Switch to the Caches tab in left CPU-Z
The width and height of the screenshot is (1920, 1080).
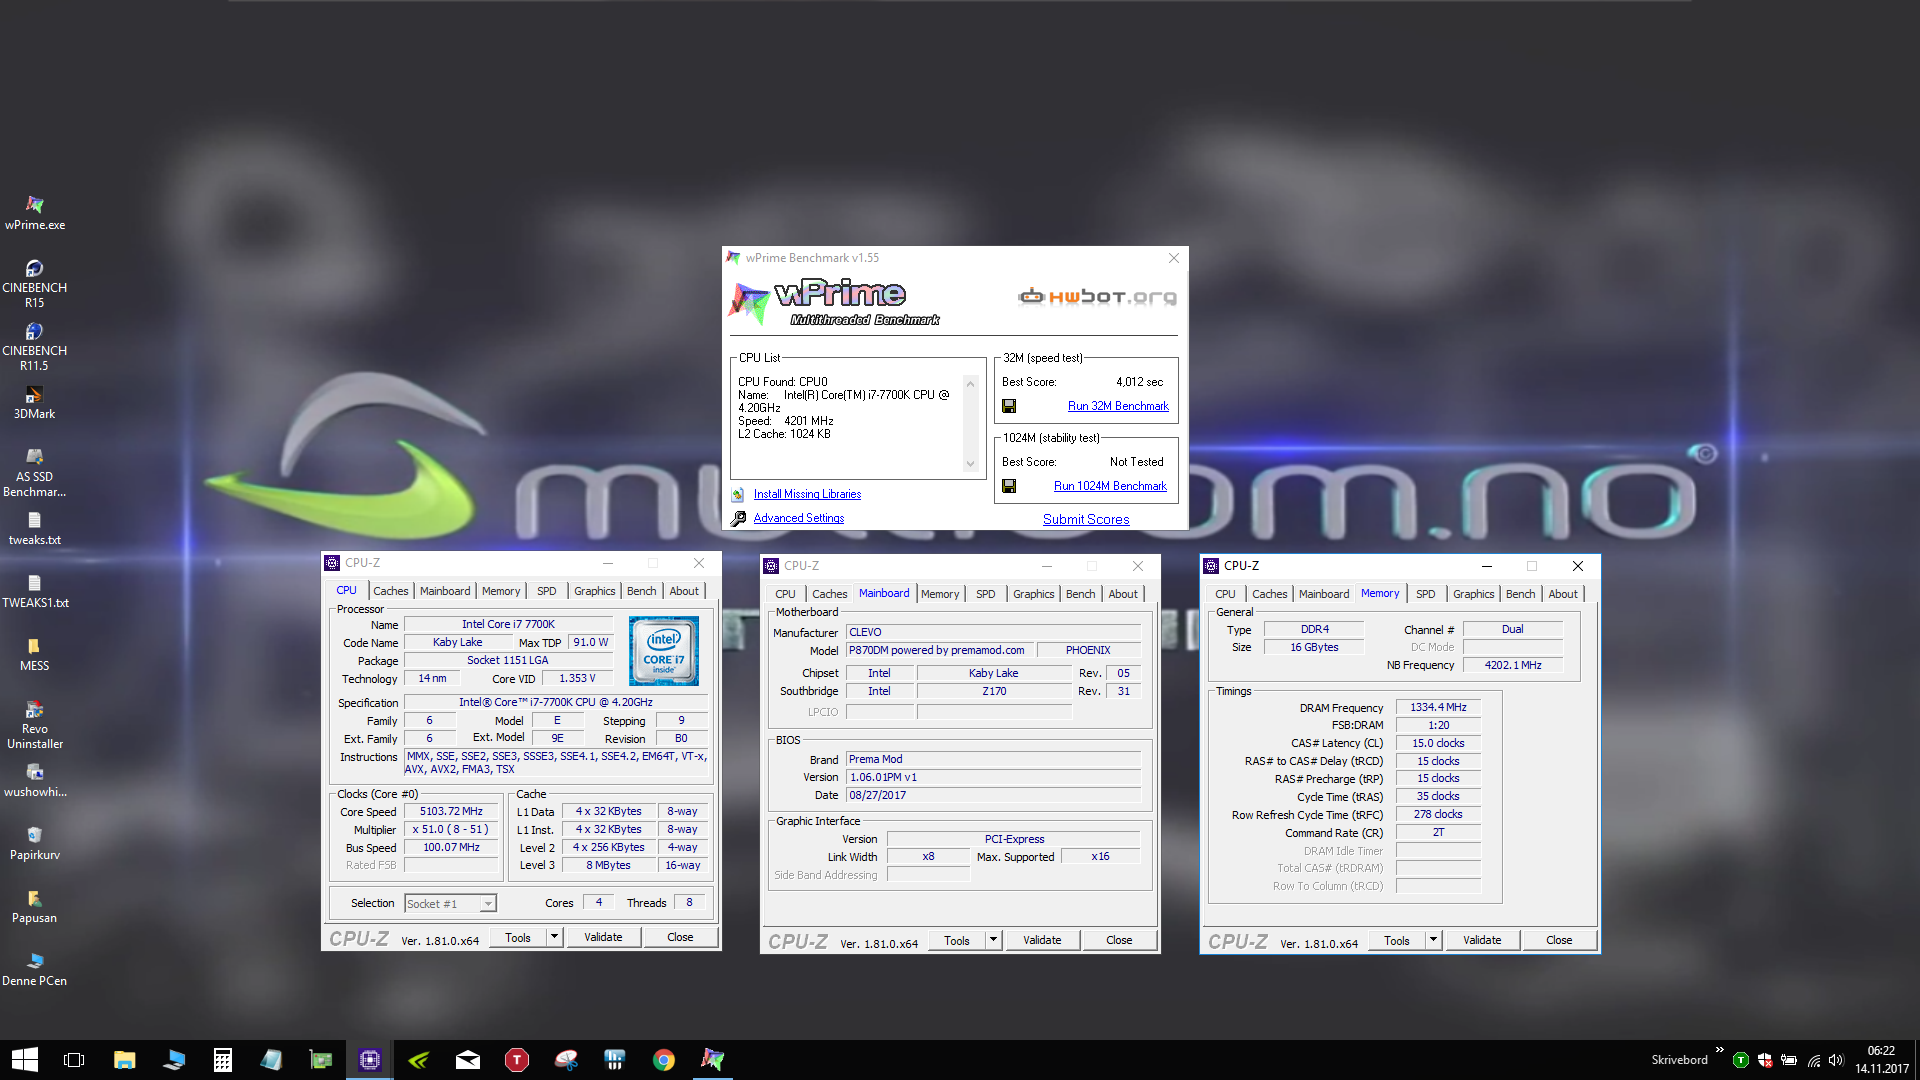390,591
